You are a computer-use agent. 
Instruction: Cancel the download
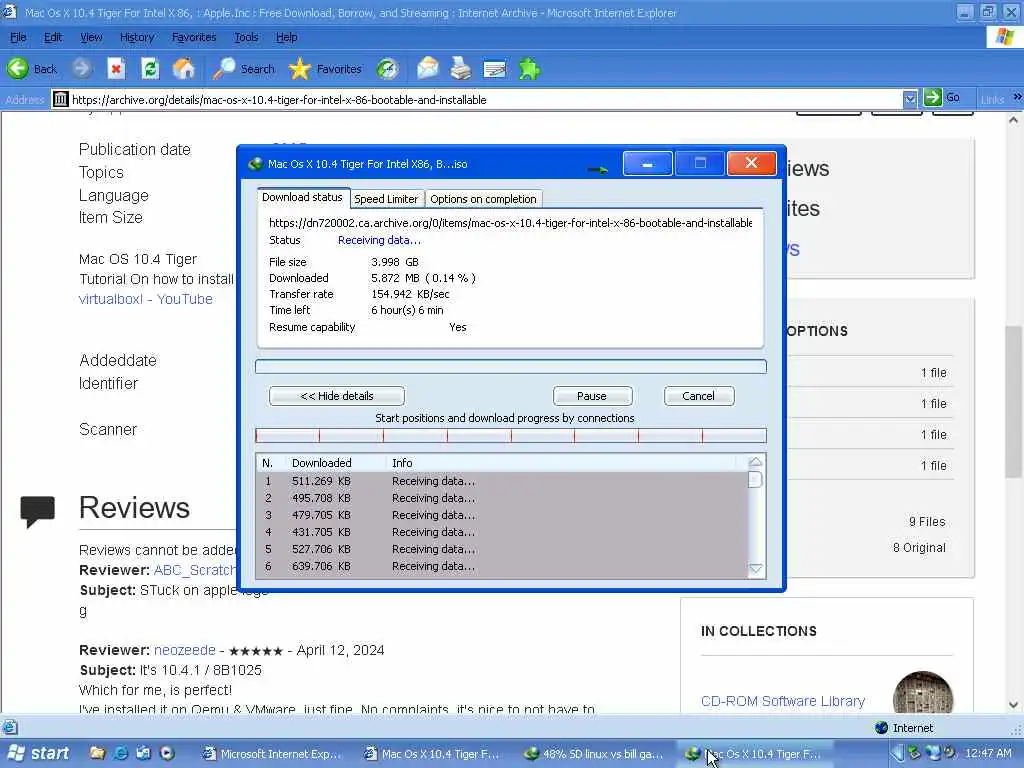tap(699, 396)
